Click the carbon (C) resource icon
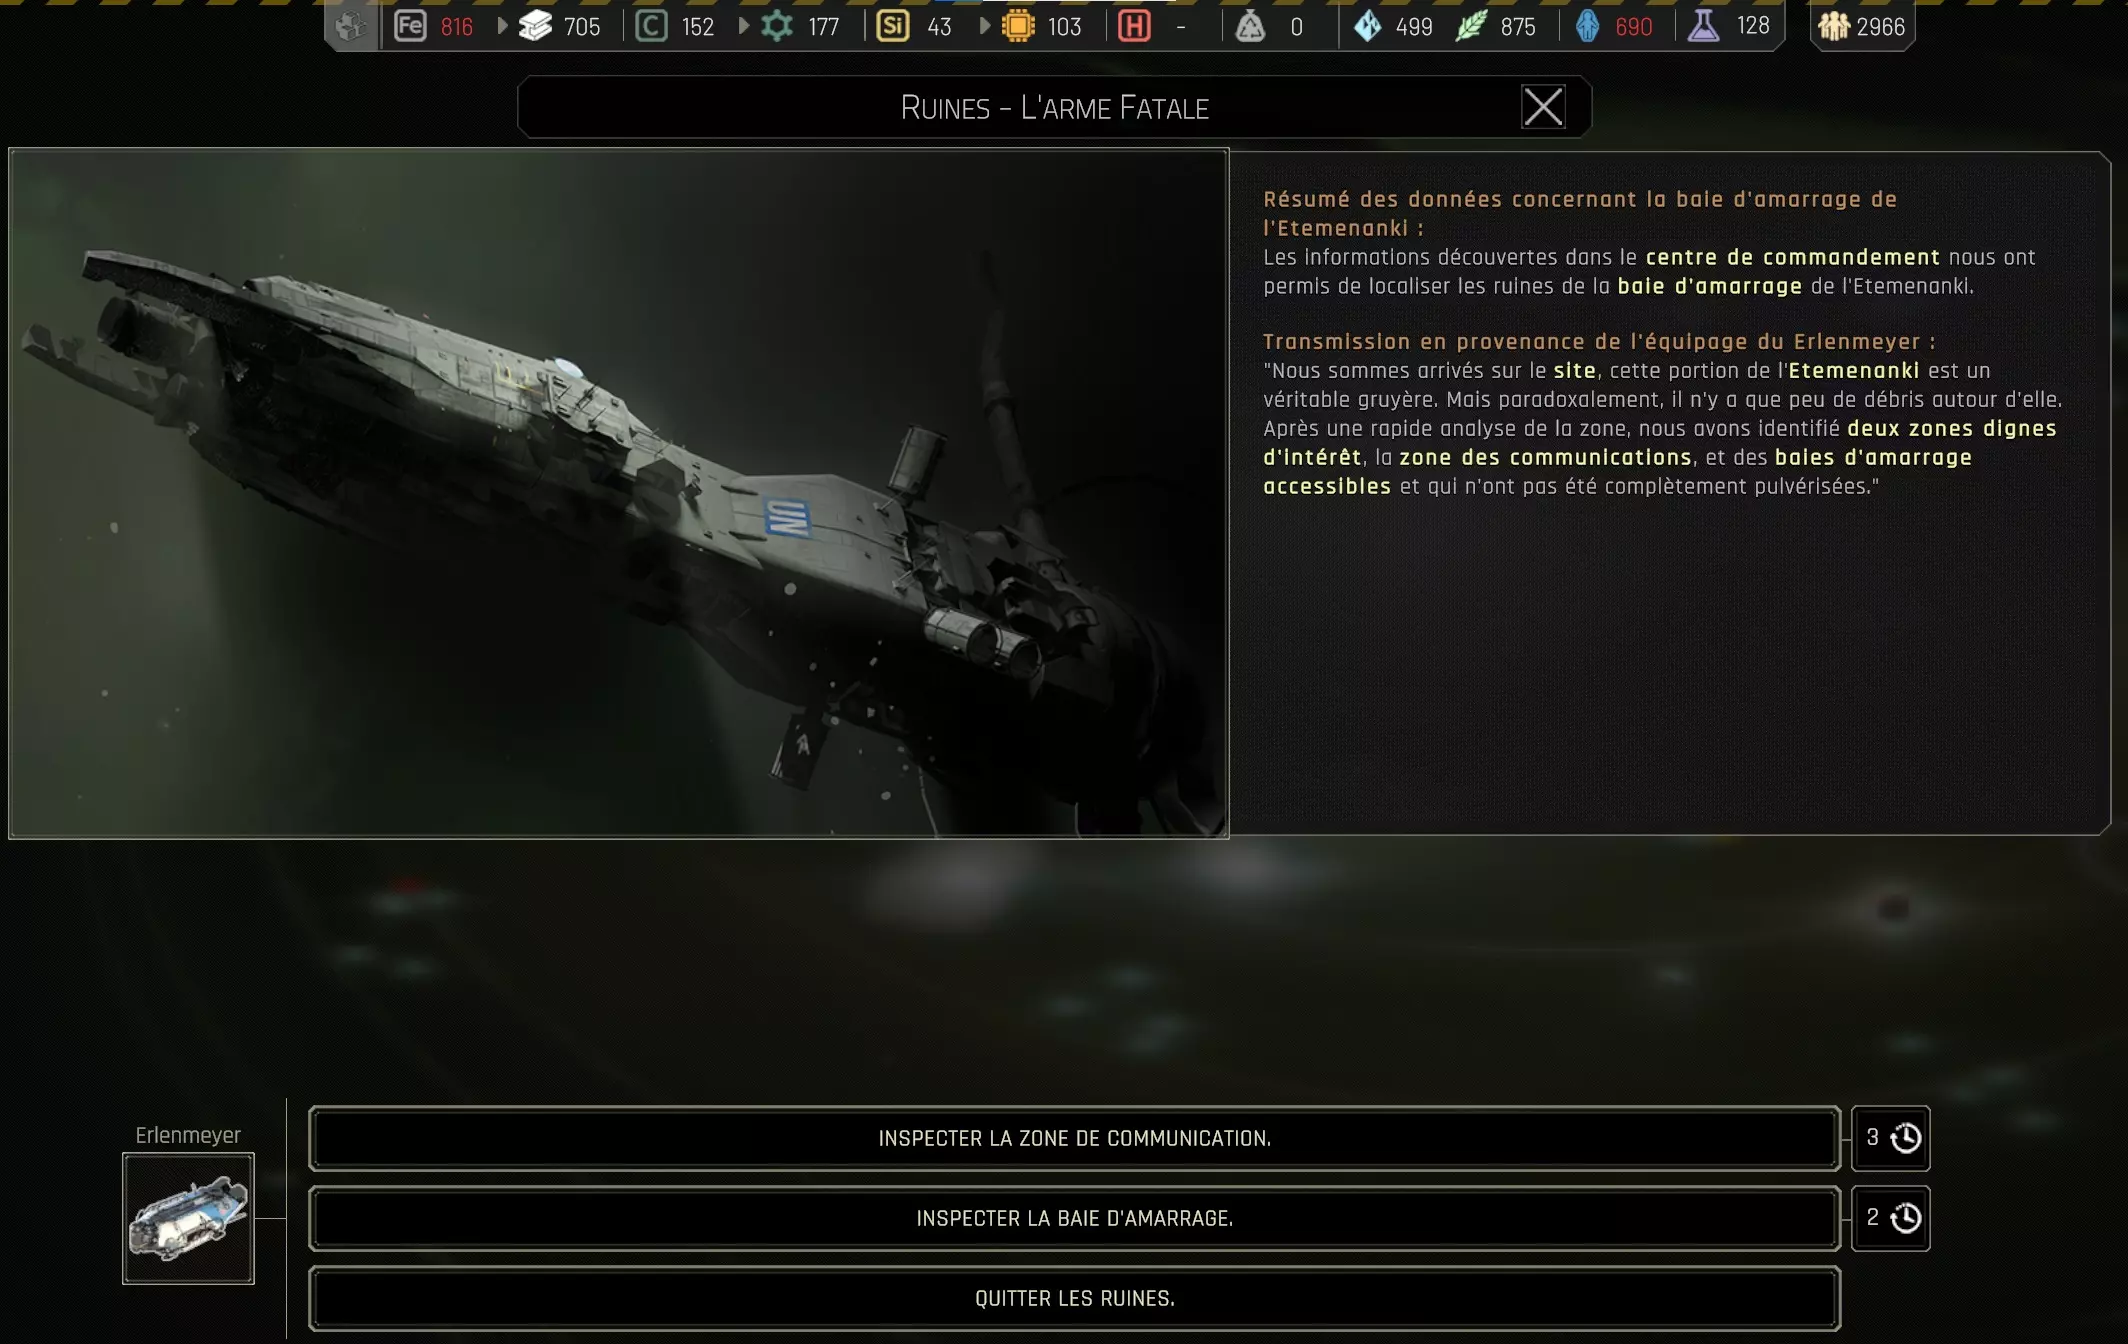 coord(651,26)
